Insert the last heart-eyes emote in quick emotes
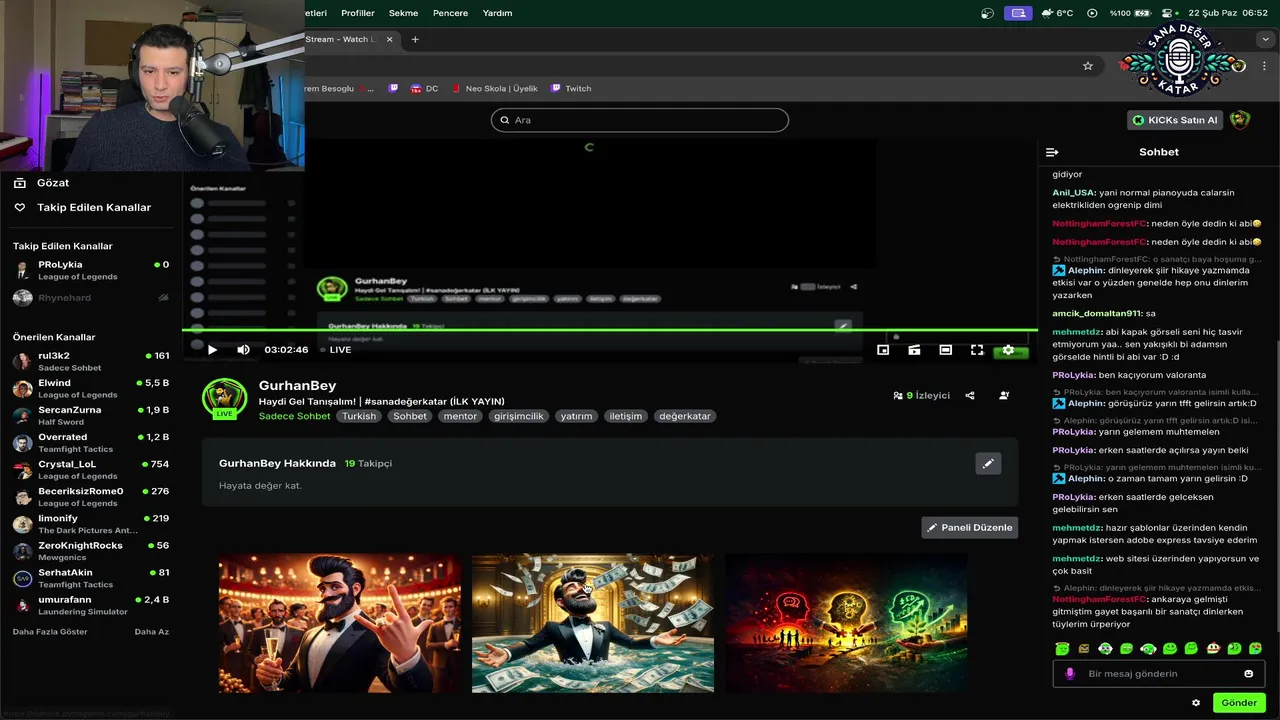Image resolution: width=1280 pixels, height=720 pixels. (1256, 649)
